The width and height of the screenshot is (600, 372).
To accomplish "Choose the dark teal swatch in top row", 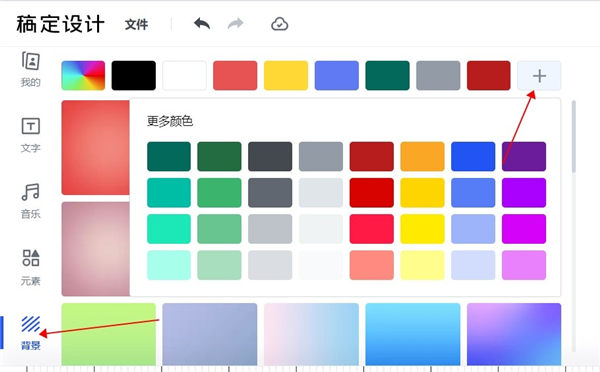I will (x=387, y=75).
